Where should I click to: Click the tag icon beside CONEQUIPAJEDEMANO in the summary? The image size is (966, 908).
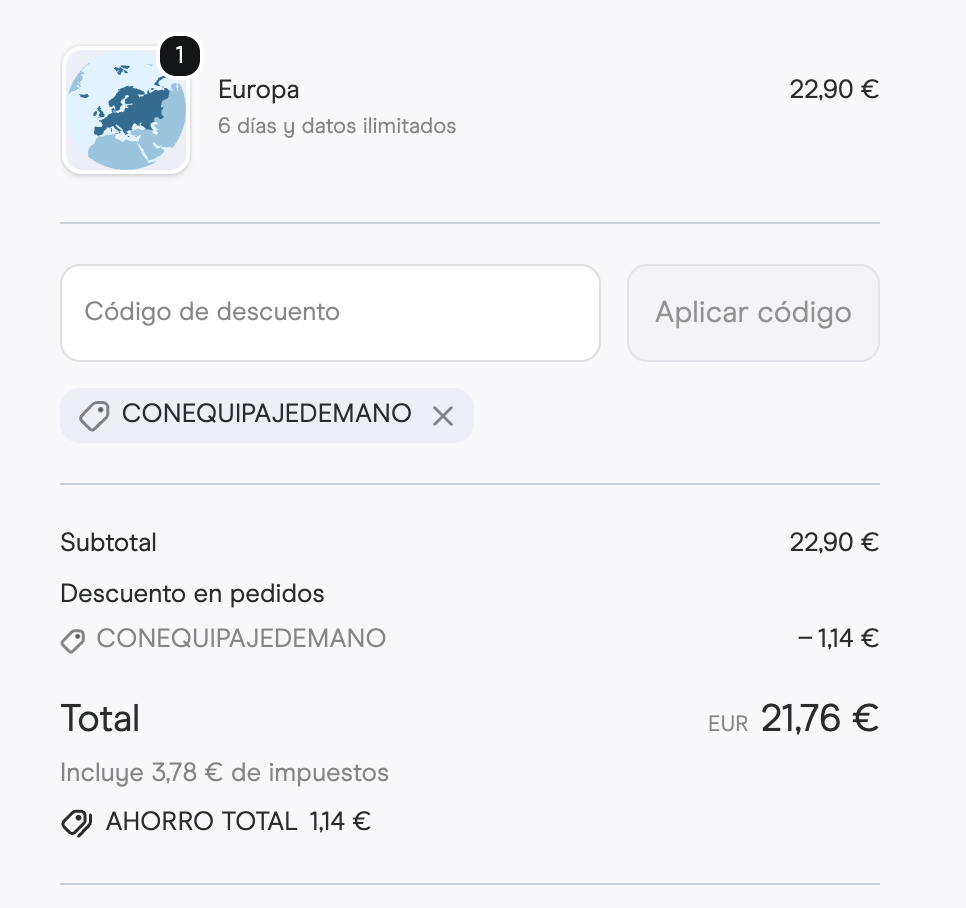point(72,641)
